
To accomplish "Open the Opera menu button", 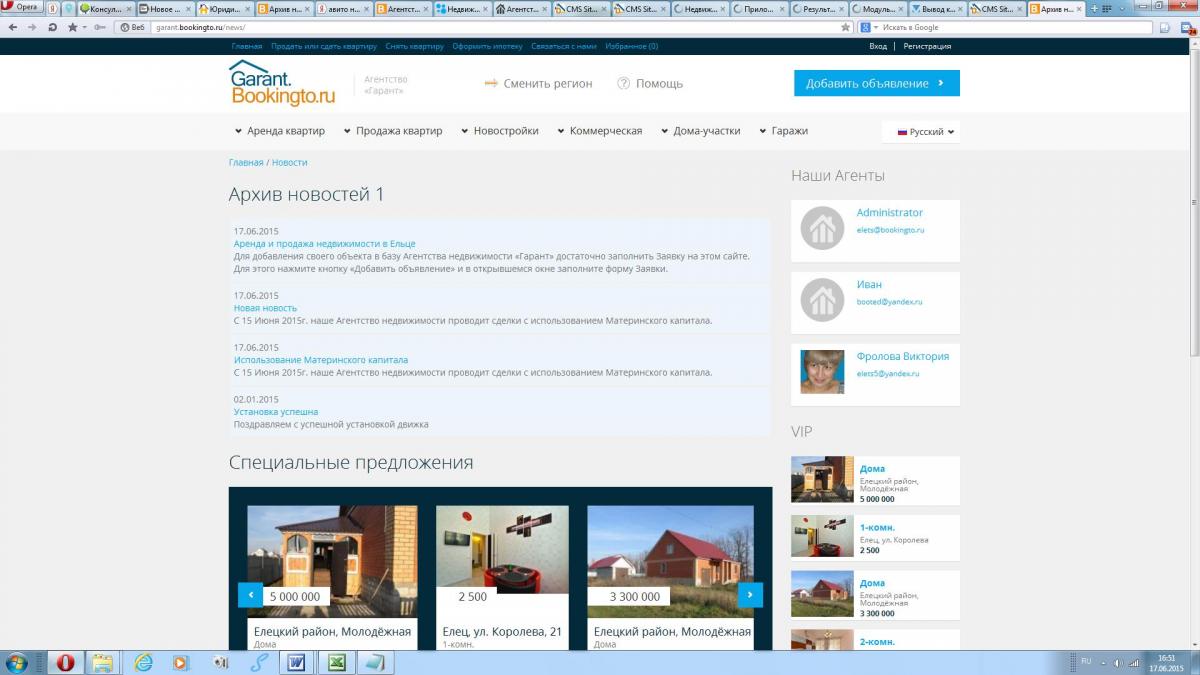I will [x=21, y=7].
